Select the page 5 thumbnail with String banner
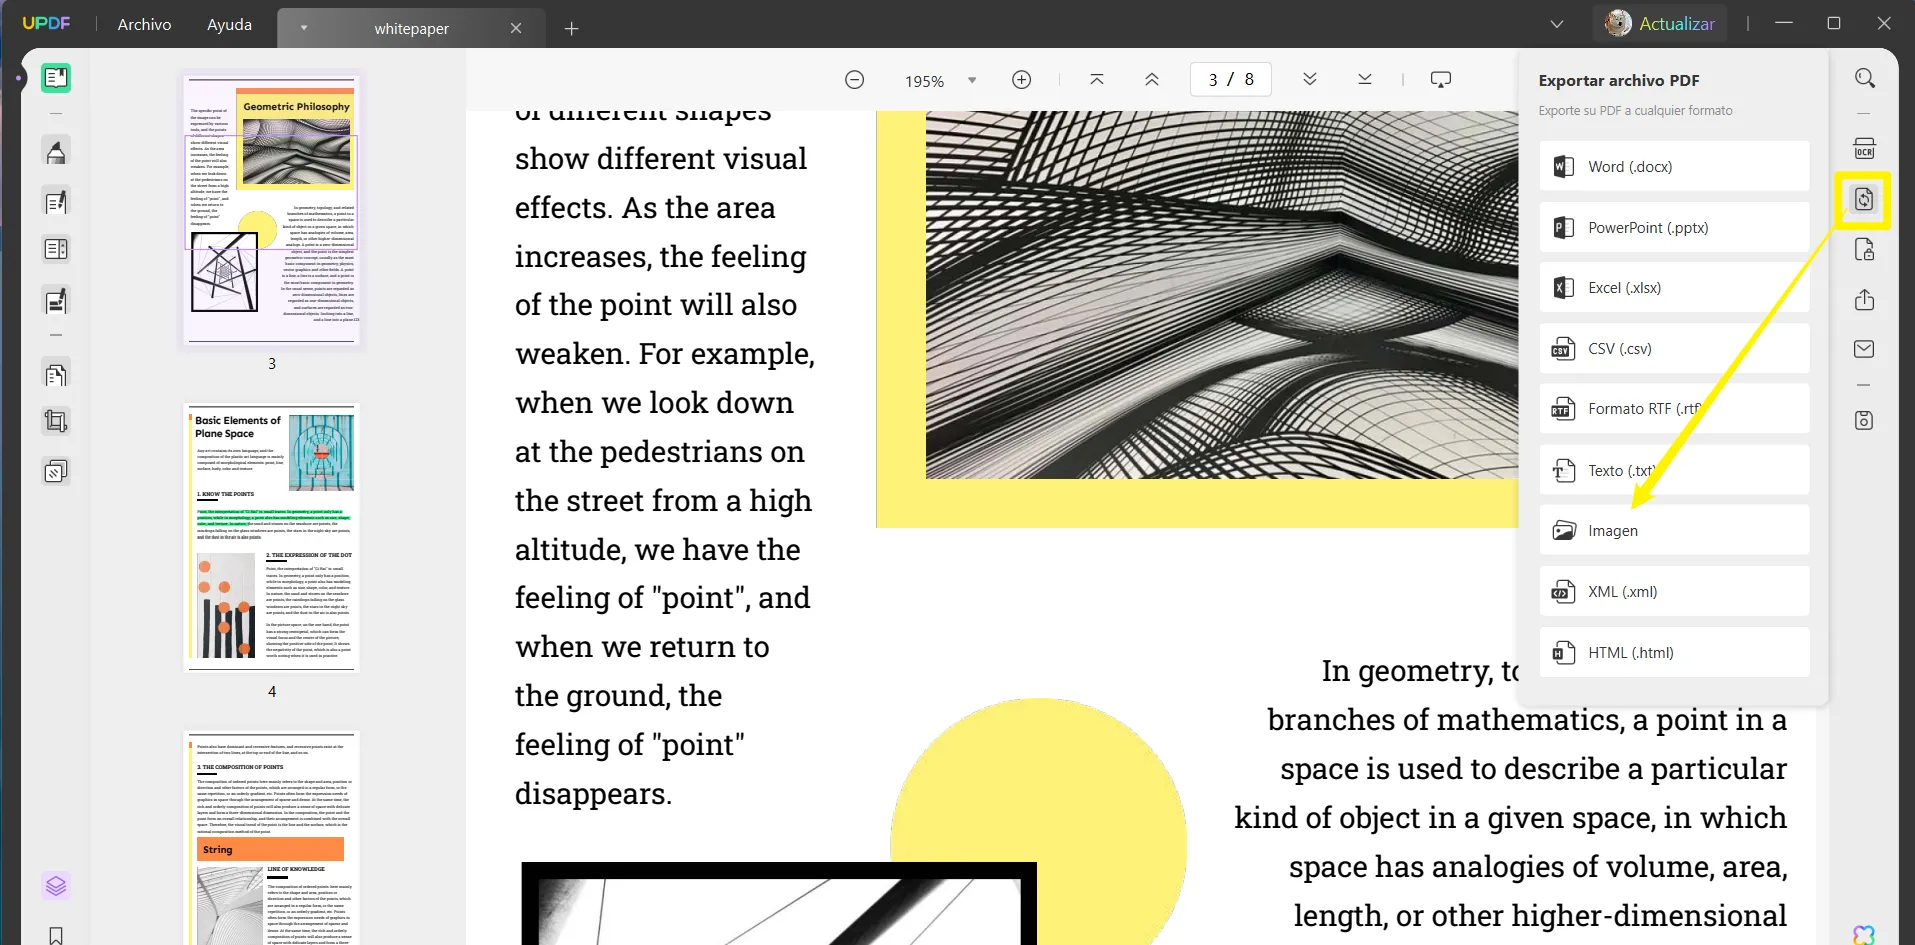The image size is (1915, 945). coord(272,838)
